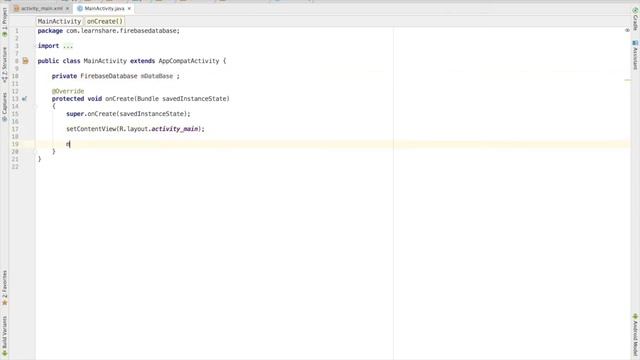
Task: Expand the collapsed import statement
Action: (x=68, y=46)
